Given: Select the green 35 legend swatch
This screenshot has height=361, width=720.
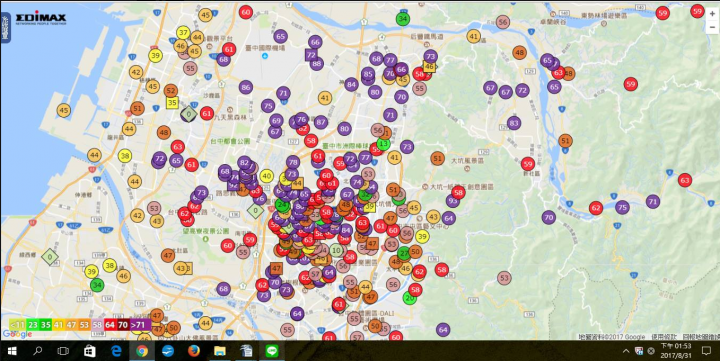Looking at the screenshot, I should 45,325.
